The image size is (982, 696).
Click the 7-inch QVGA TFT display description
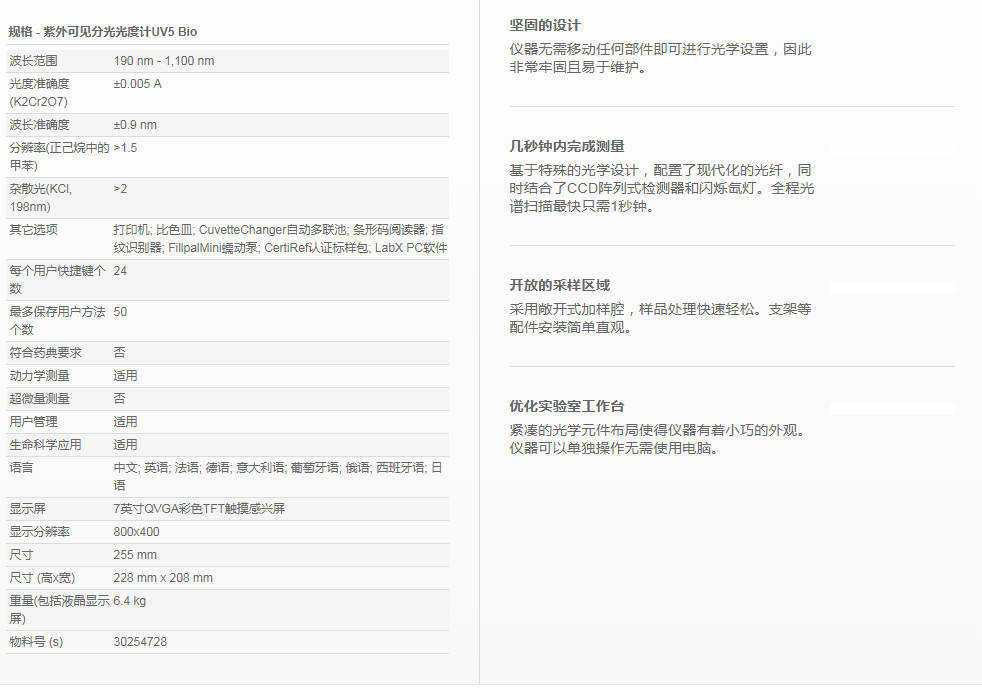tap(200, 509)
